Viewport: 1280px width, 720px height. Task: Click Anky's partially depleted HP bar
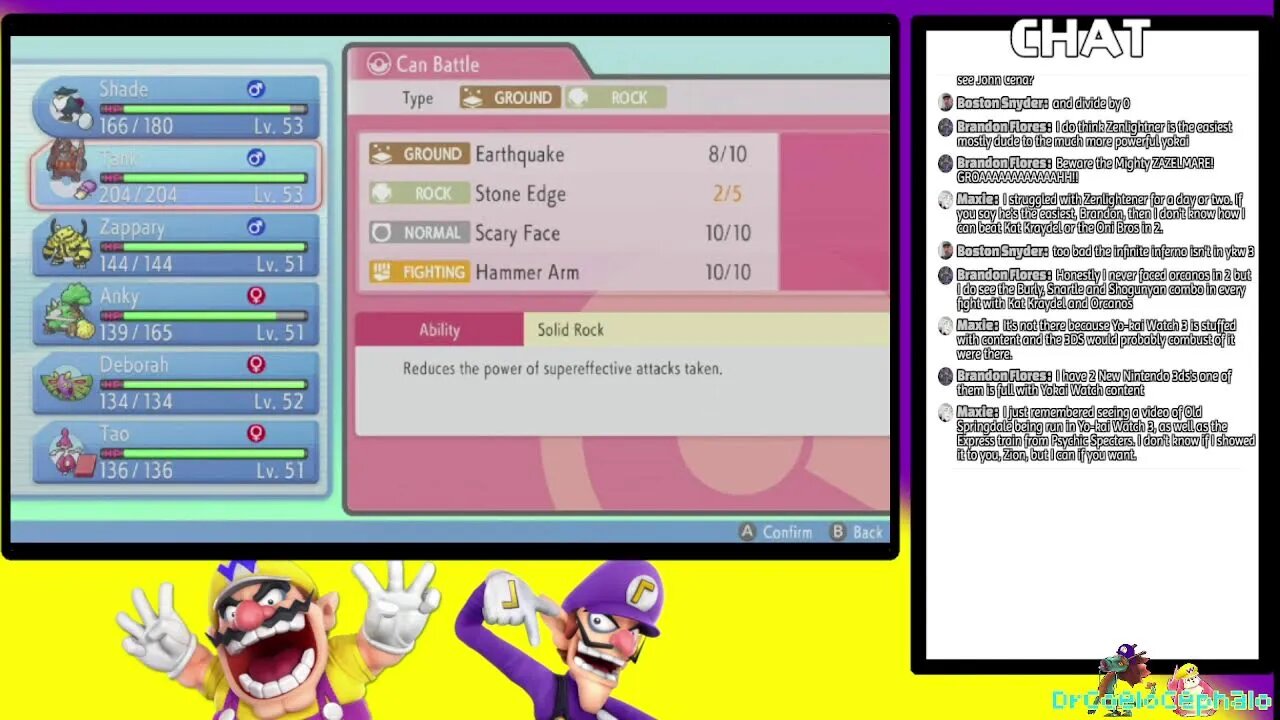click(x=204, y=315)
